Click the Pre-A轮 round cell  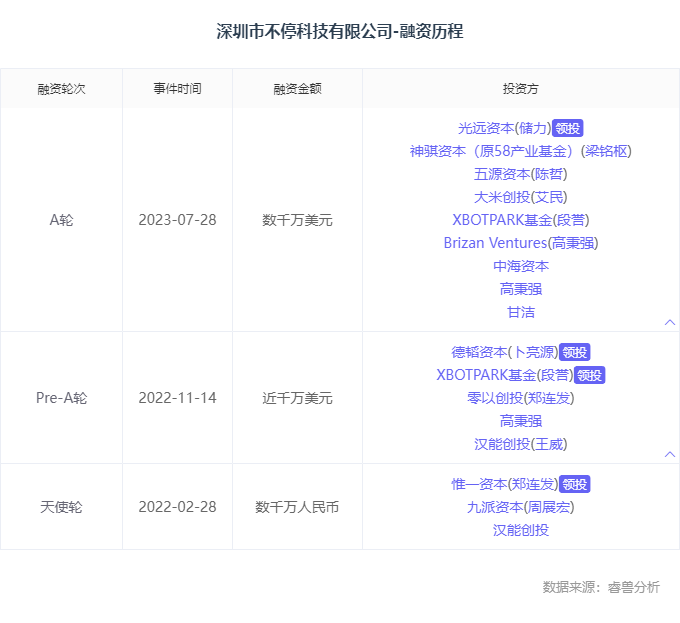tap(61, 398)
